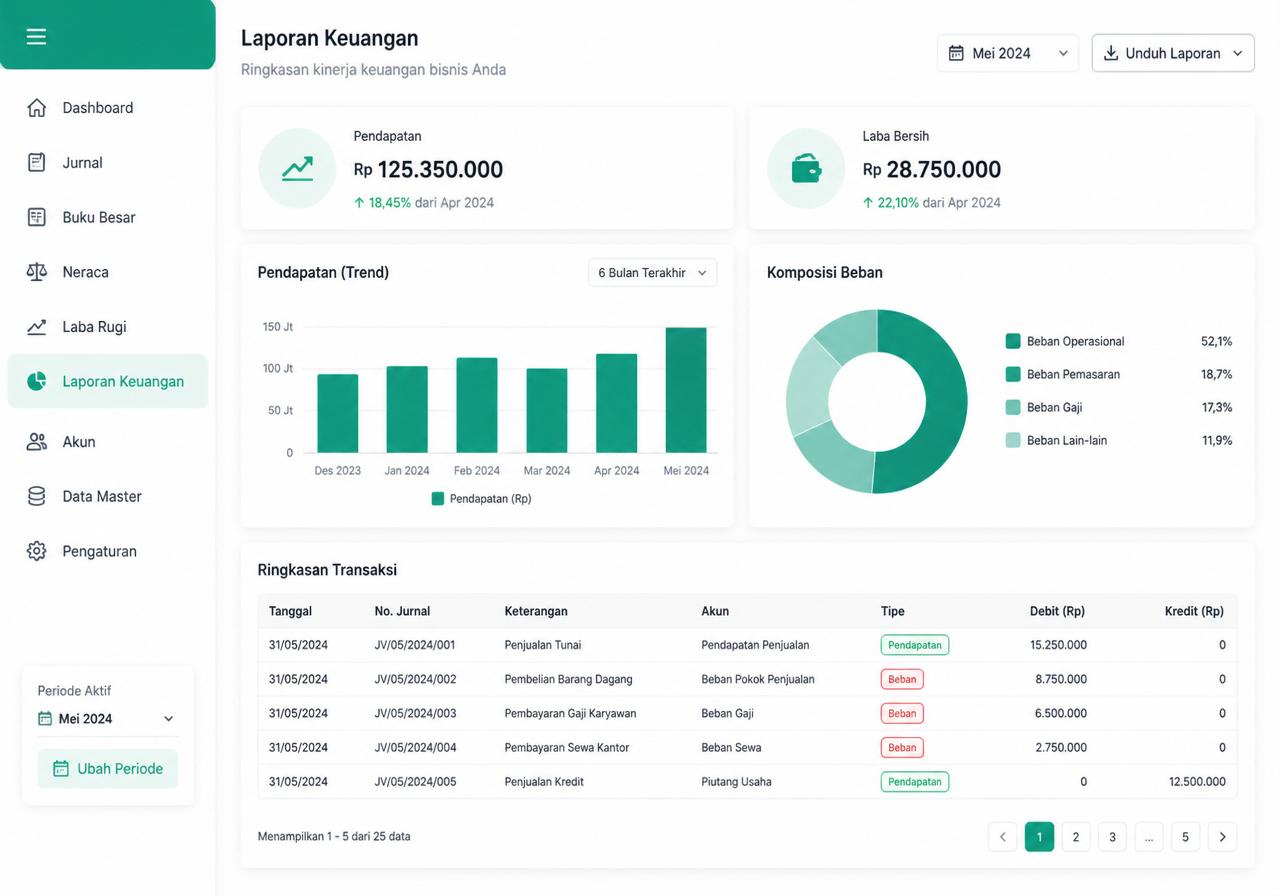Click journal number JV/05/2024/001

coord(415,645)
